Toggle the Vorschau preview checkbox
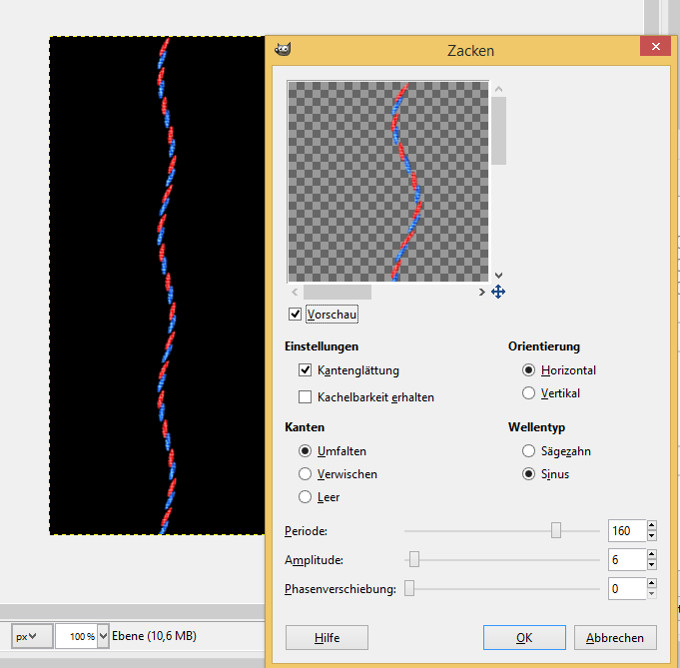 click(295, 314)
